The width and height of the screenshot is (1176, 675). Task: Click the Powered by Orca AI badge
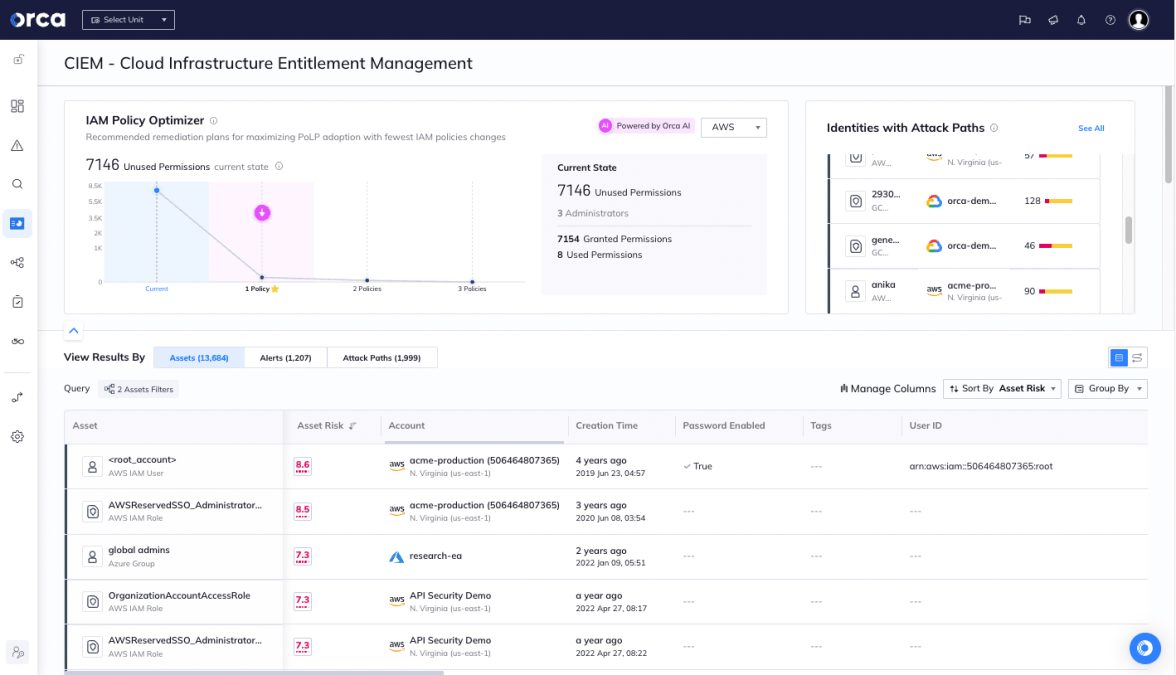[645, 126]
